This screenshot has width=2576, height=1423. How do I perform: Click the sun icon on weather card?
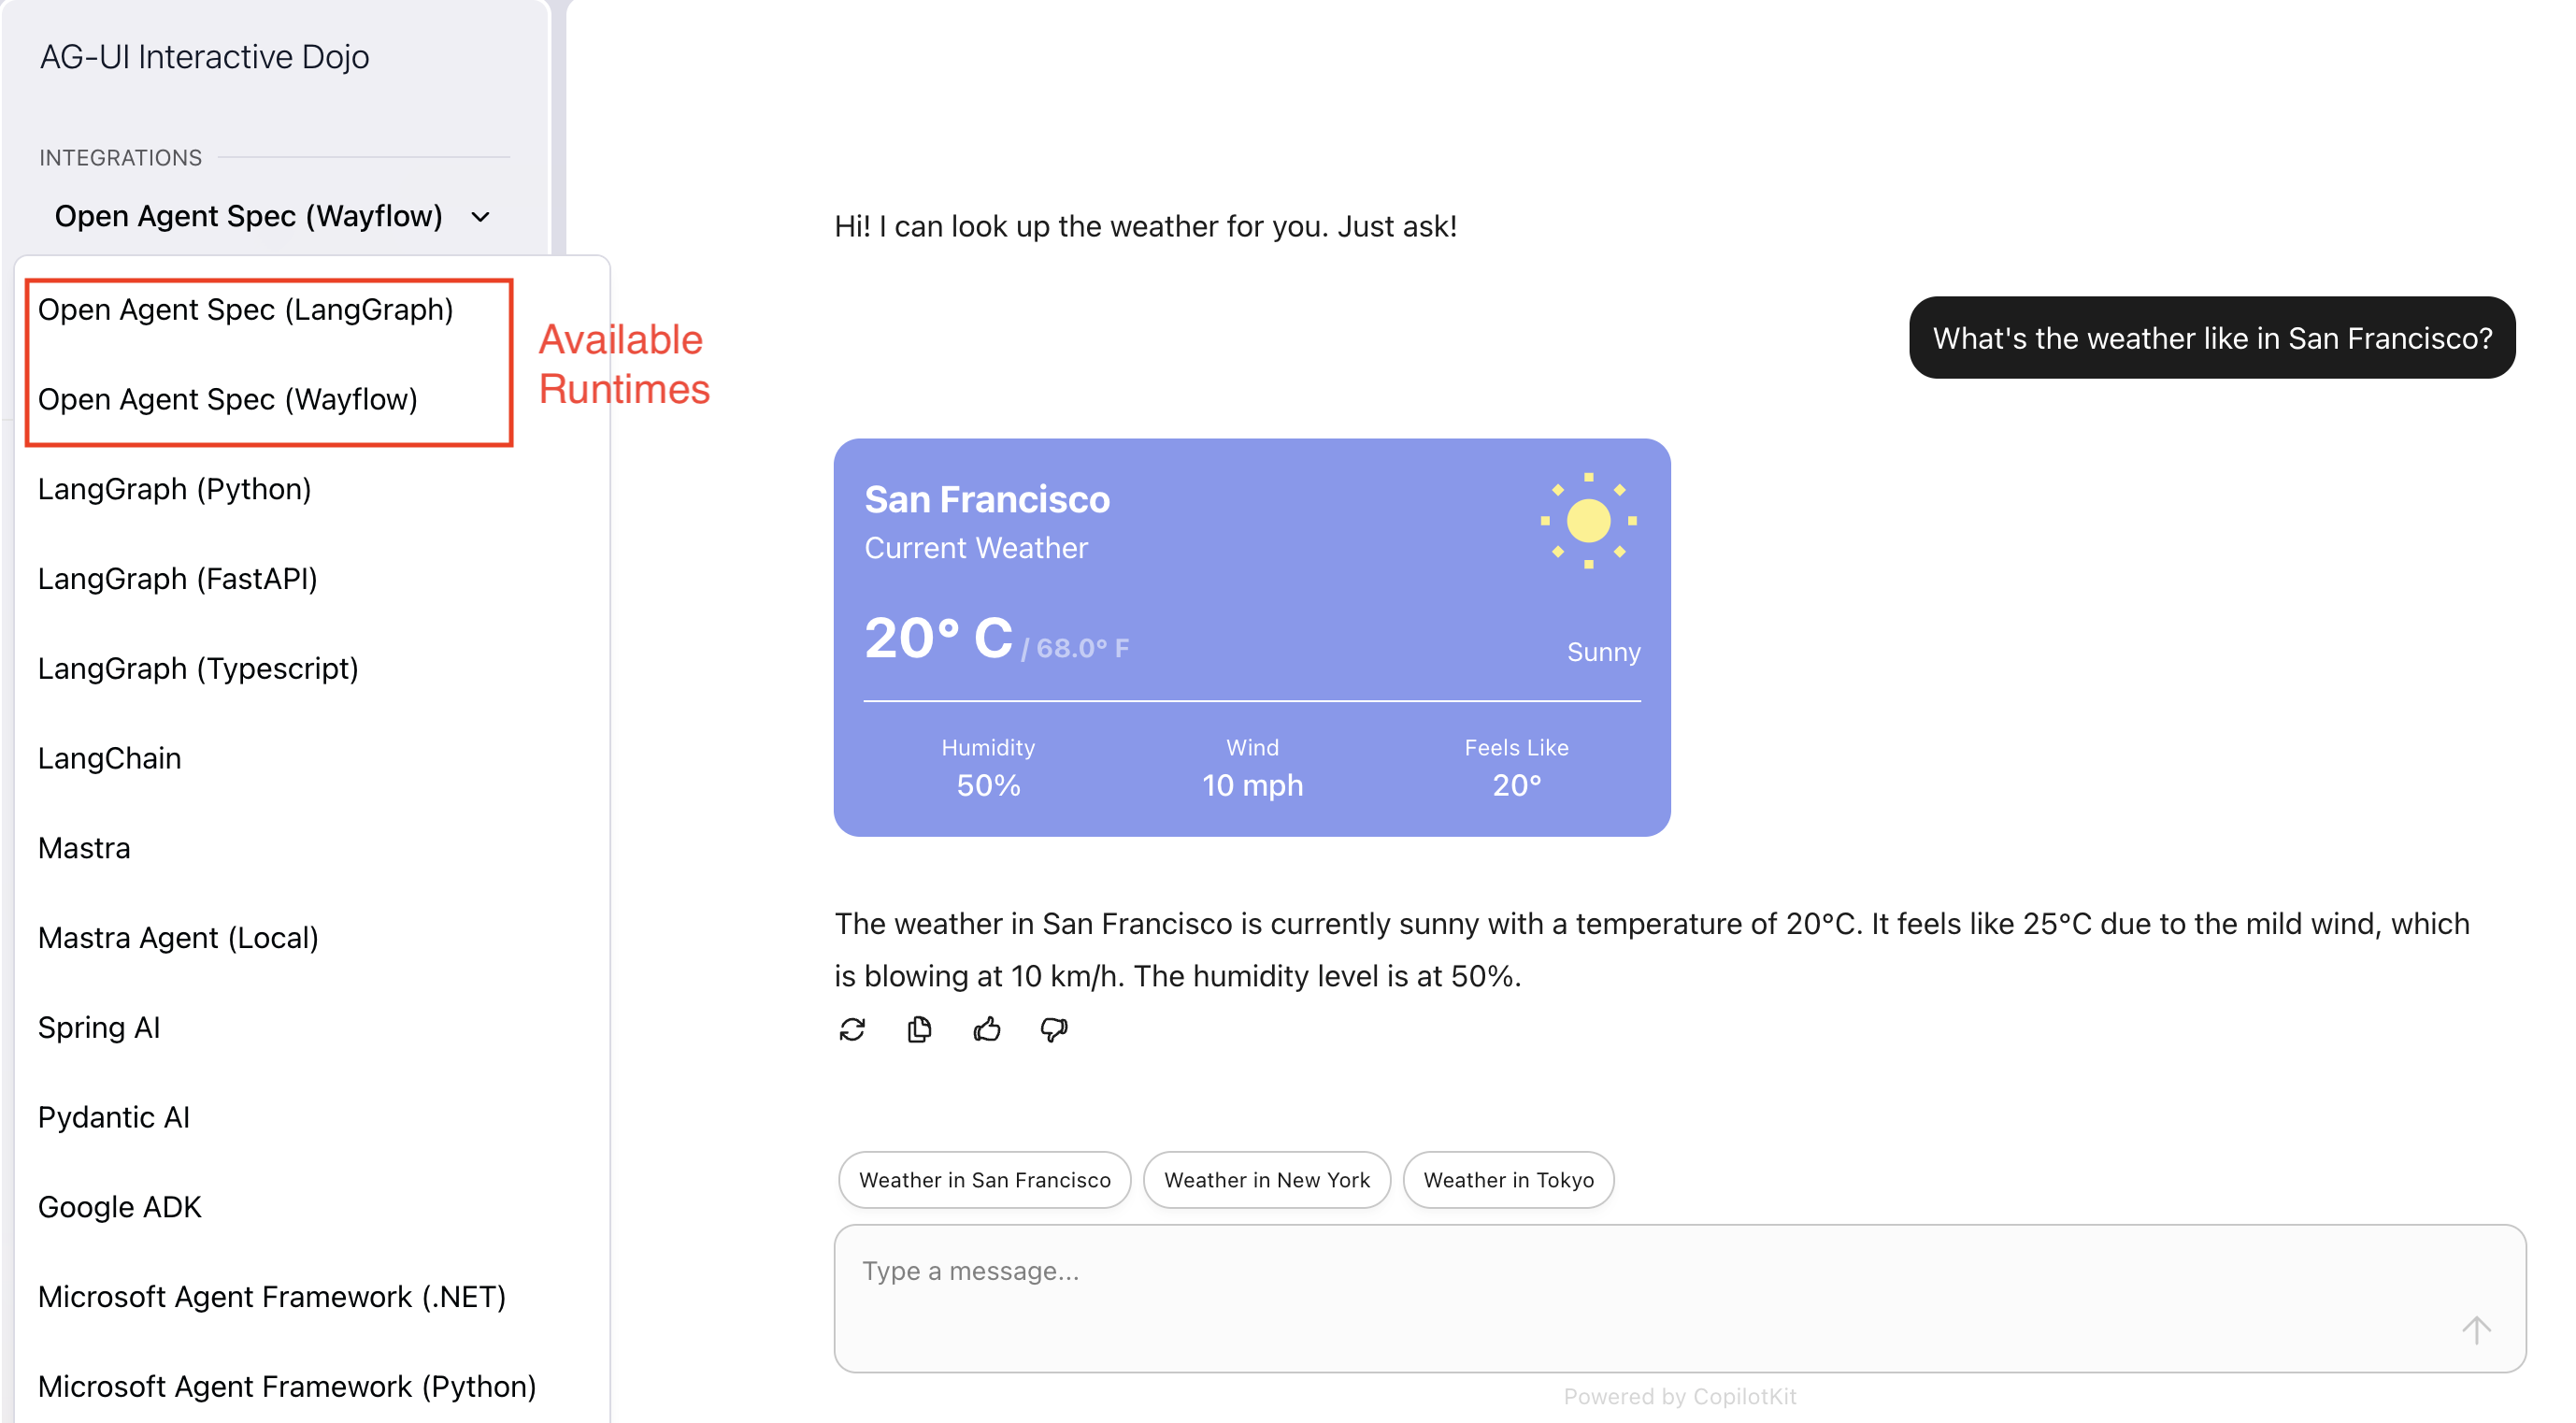click(x=1588, y=521)
